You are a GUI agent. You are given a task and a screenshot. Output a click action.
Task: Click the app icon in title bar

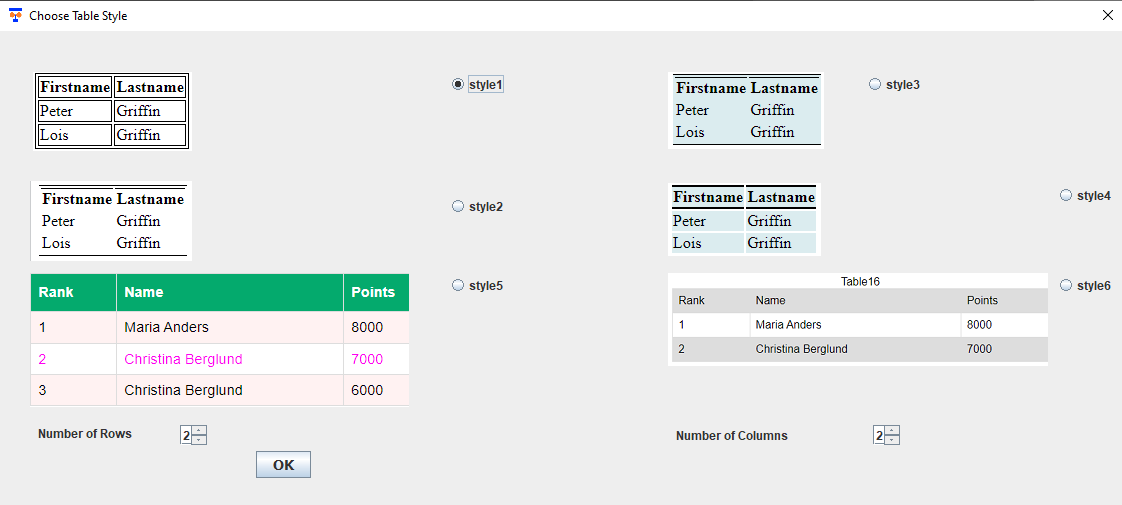point(15,15)
